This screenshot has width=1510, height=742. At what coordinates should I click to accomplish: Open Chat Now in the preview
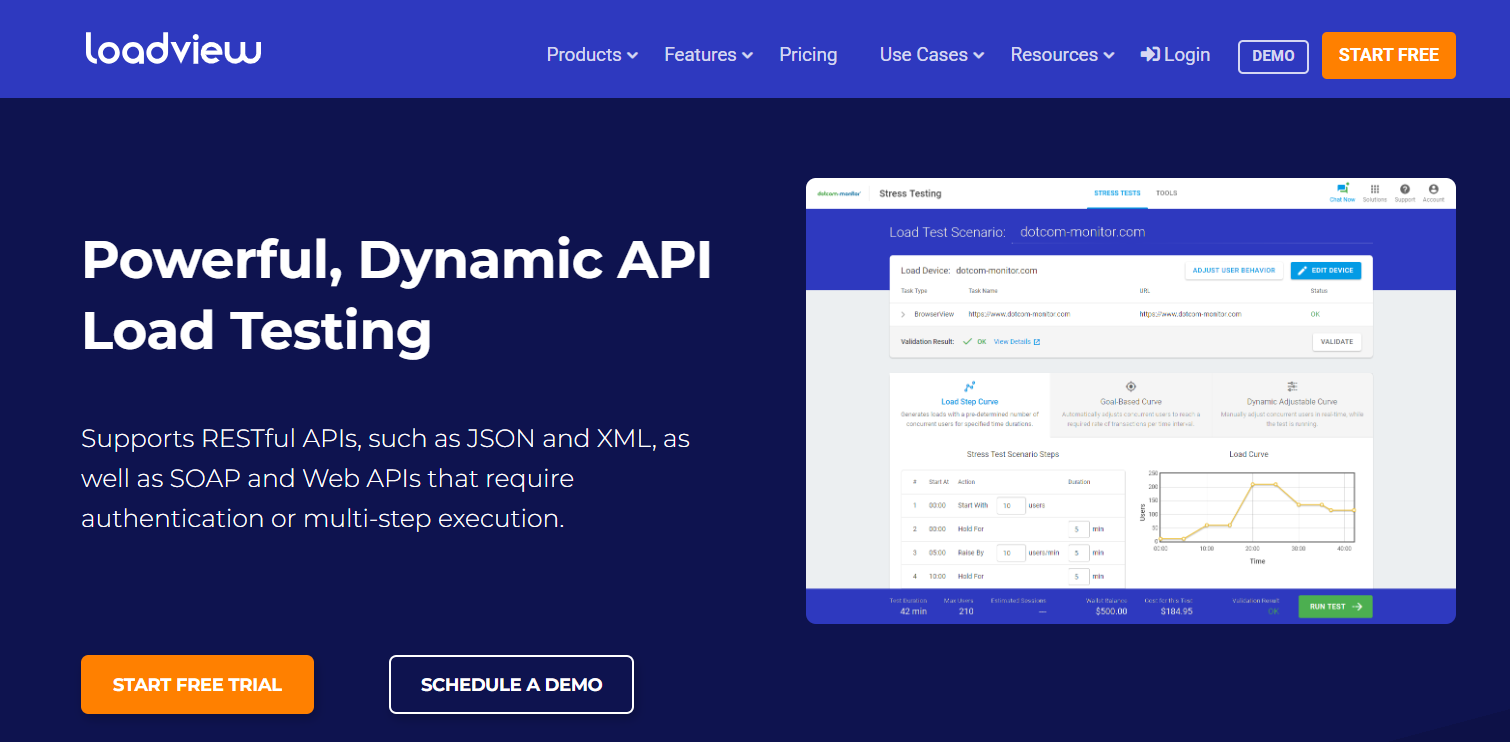point(1342,192)
